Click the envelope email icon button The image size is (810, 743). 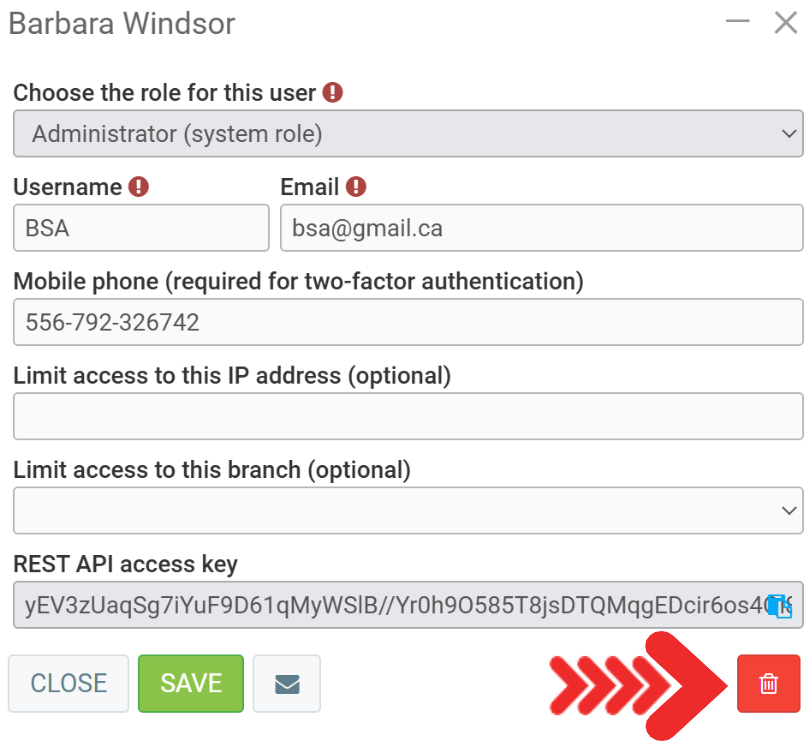pos(287,684)
